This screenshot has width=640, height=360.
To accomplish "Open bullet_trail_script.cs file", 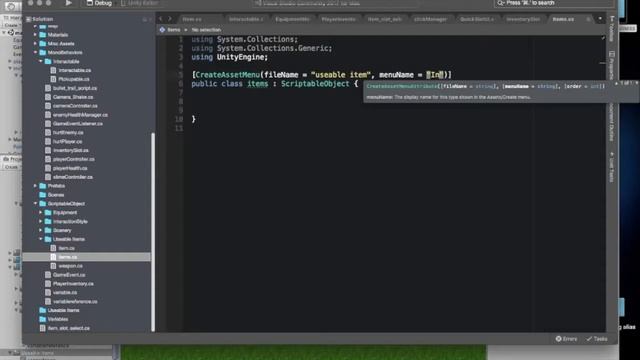I will pos(75,88).
